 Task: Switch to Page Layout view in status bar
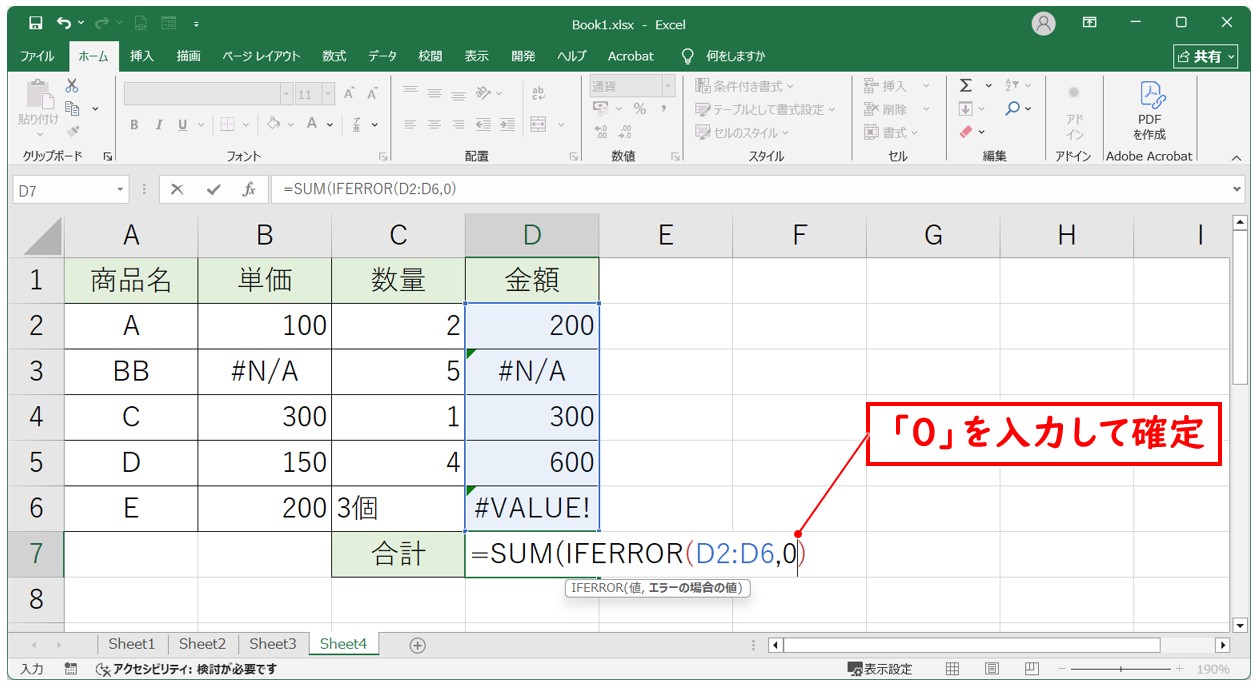[x=991, y=669]
